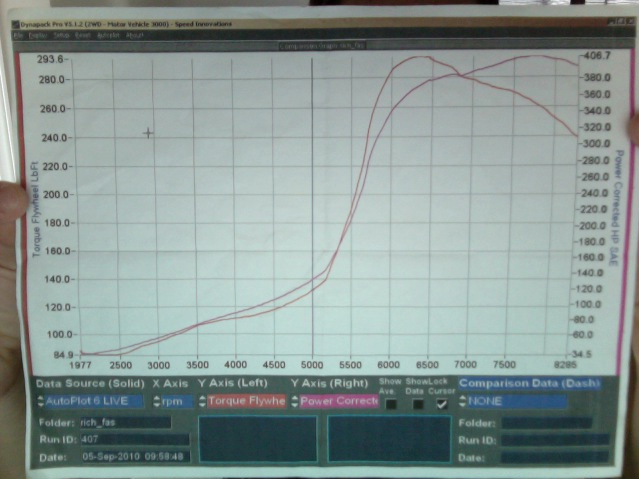The image size is (639, 479).
Task: Toggle the Show Ave. checkbox
Action: [391, 404]
